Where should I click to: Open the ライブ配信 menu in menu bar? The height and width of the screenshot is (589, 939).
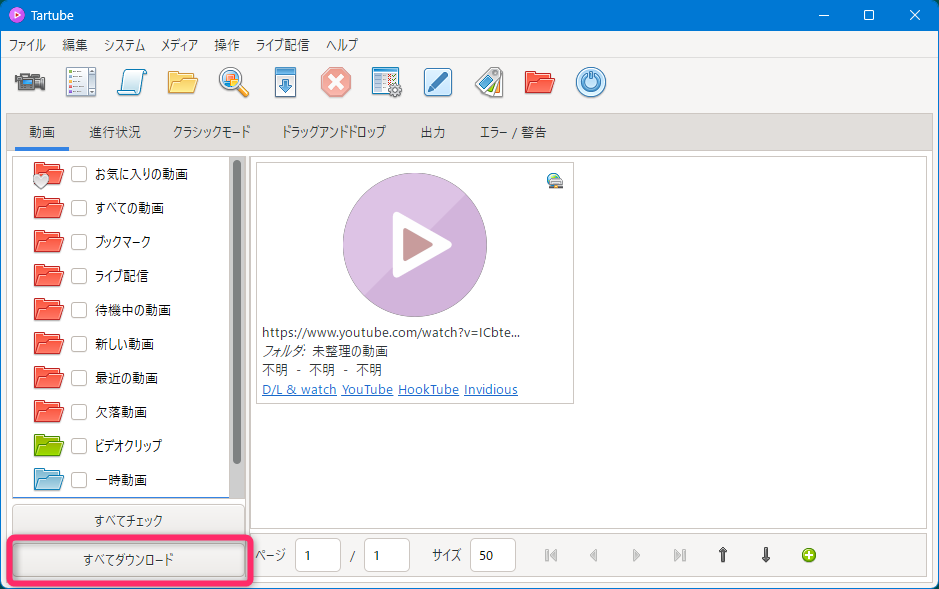pyautogui.click(x=282, y=45)
